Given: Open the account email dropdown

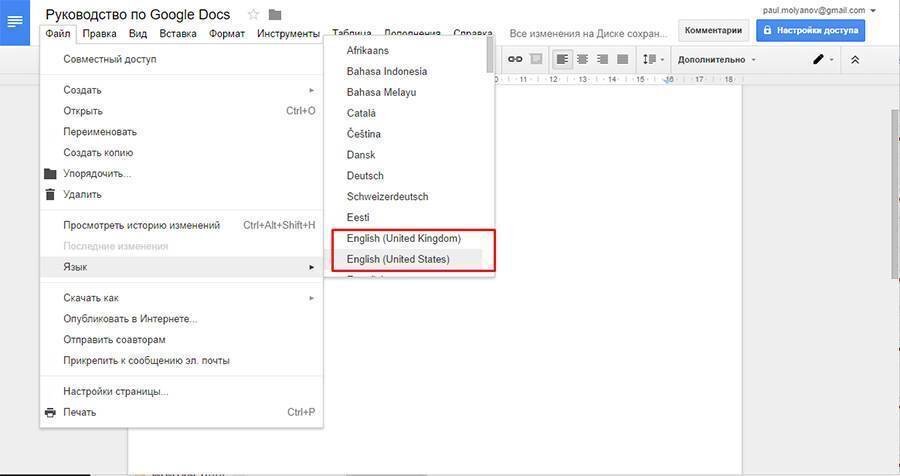Looking at the screenshot, I should click(819, 10).
